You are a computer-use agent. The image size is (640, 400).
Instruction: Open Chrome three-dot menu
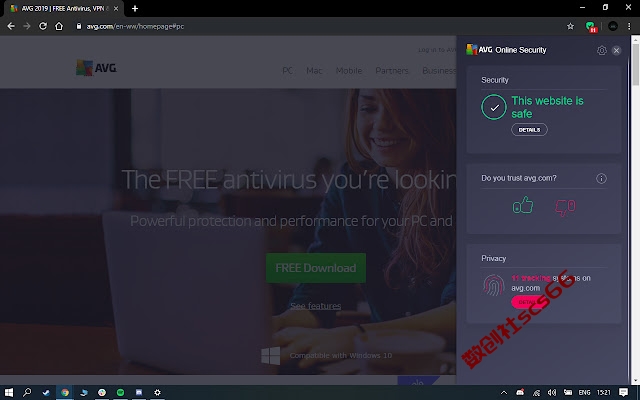coord(629,26)
